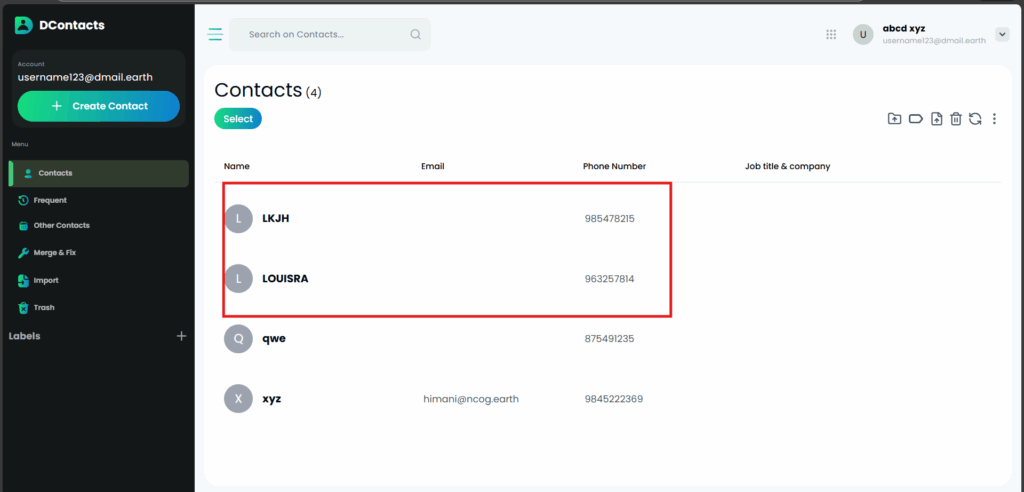
Task: Add a new label with plus icon
Action: [x=181, y=336]
